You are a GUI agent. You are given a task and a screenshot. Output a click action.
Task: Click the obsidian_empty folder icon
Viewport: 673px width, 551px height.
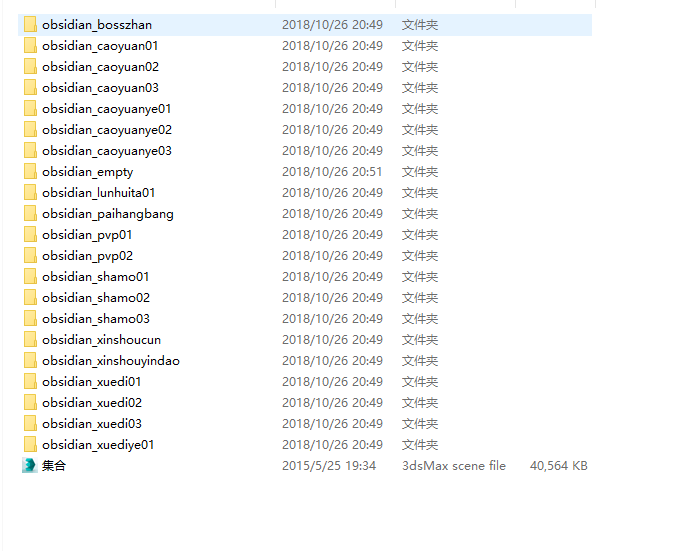pos(30,172)
